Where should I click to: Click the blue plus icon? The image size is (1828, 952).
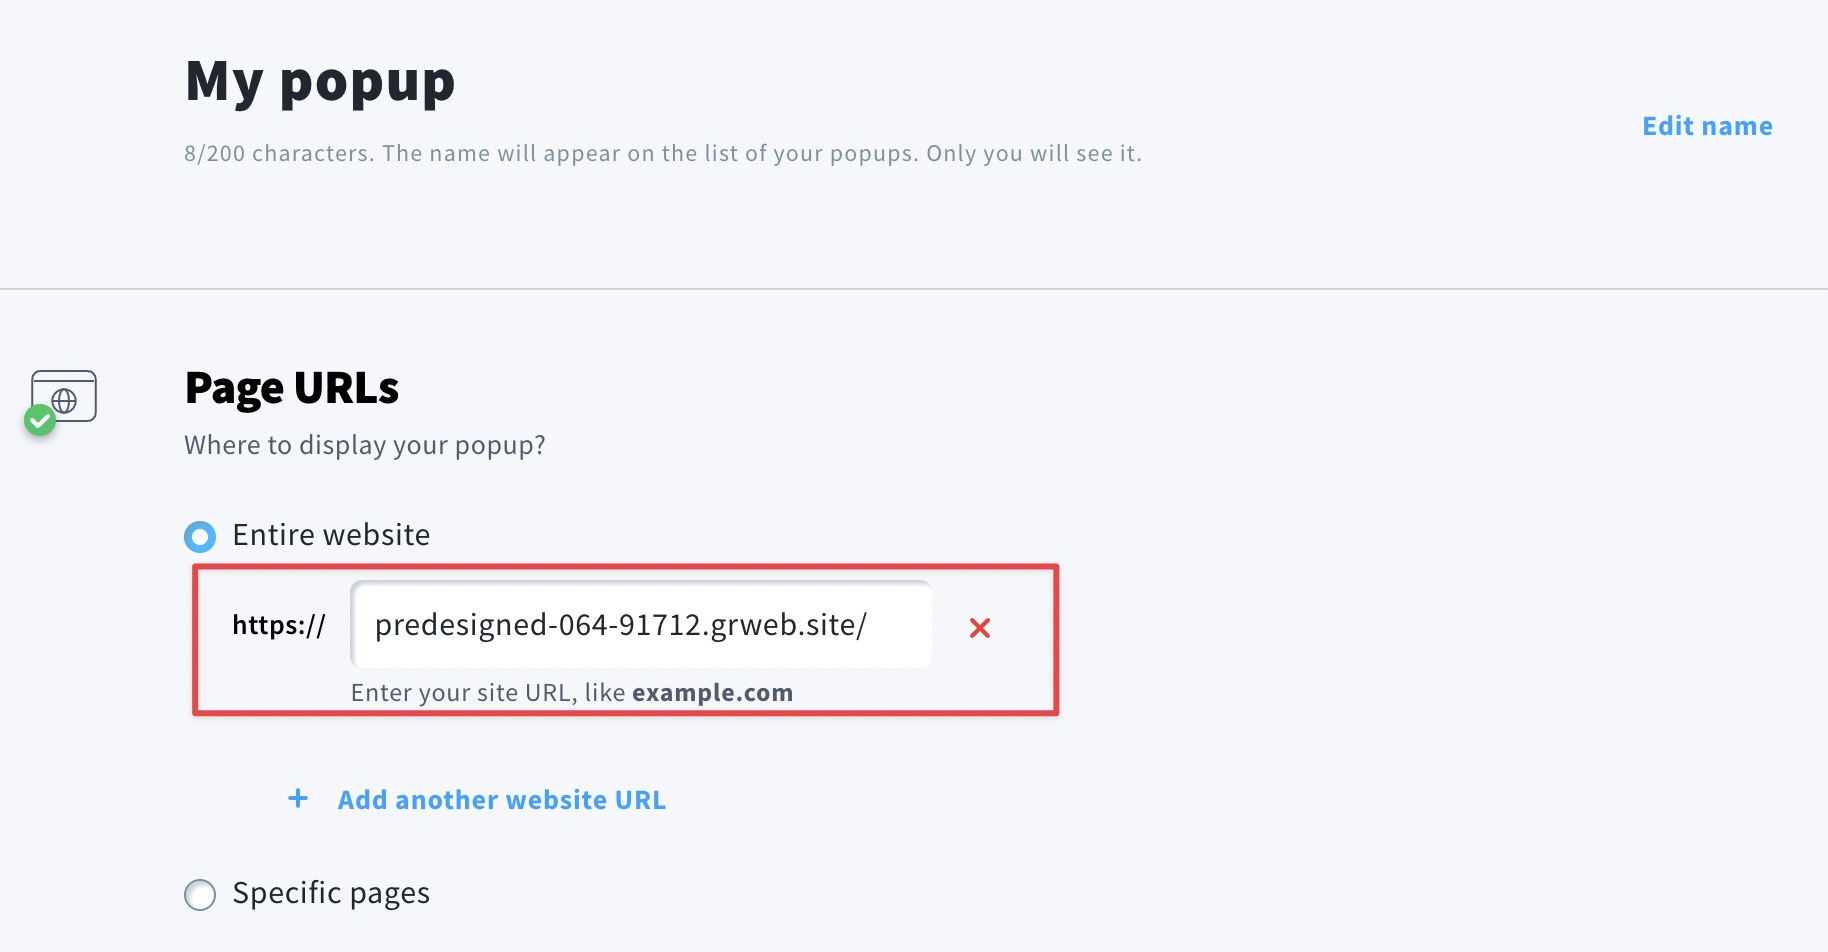click(298, 798)
